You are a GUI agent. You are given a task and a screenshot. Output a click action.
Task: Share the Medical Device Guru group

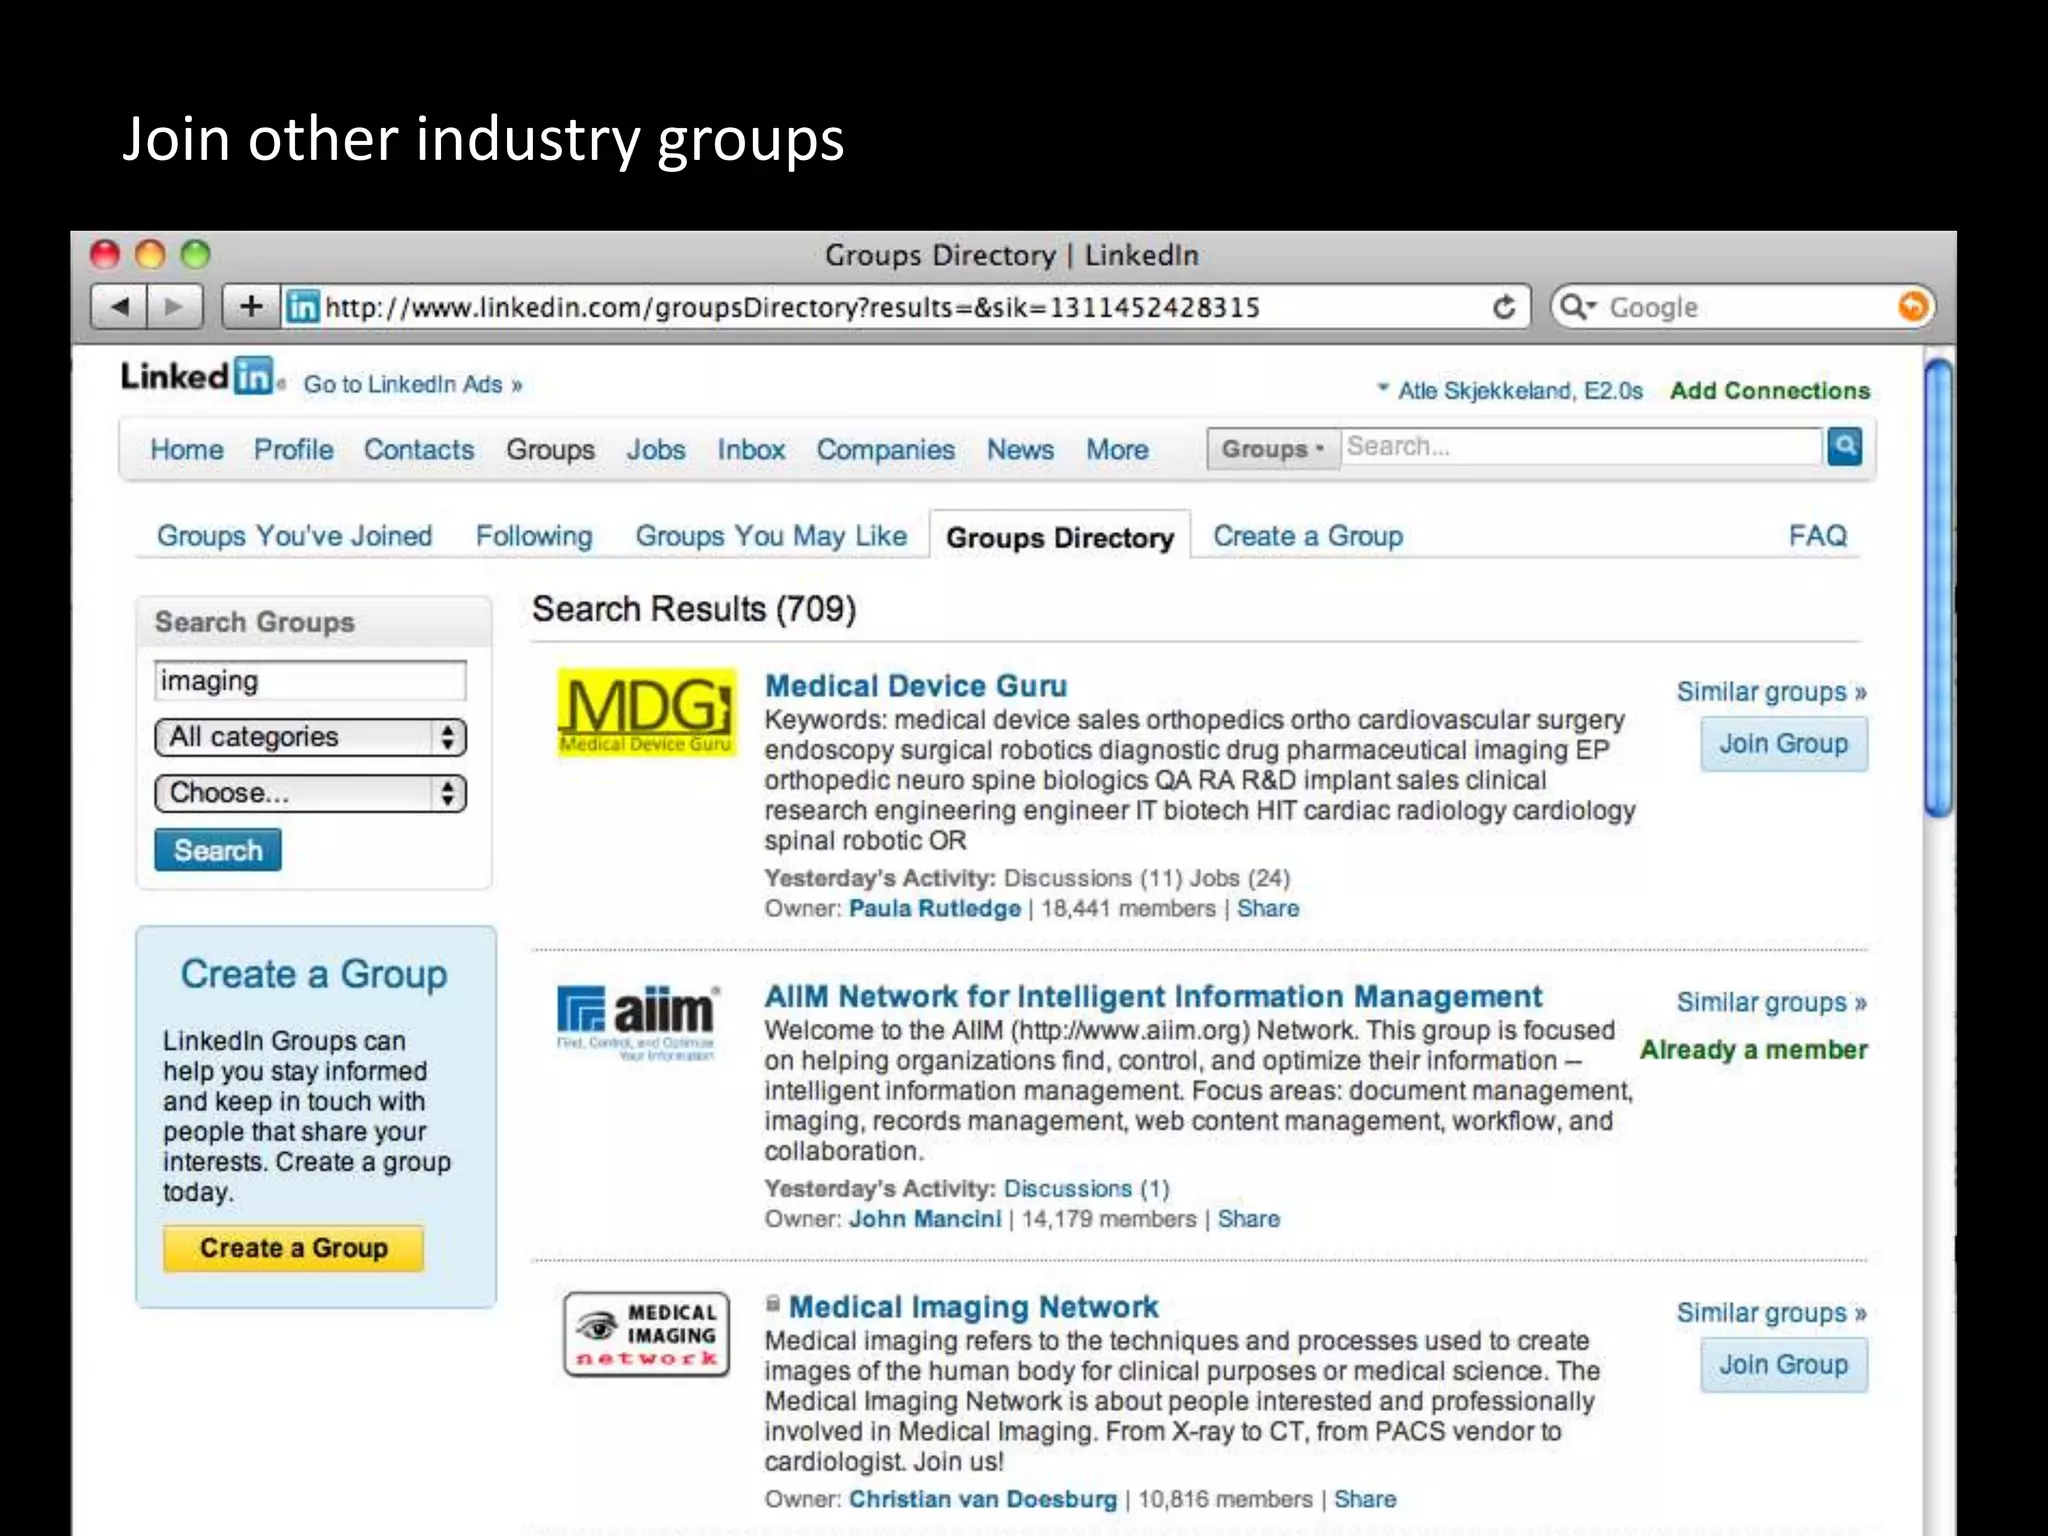pyautogui.click(x=1268, y=908)
